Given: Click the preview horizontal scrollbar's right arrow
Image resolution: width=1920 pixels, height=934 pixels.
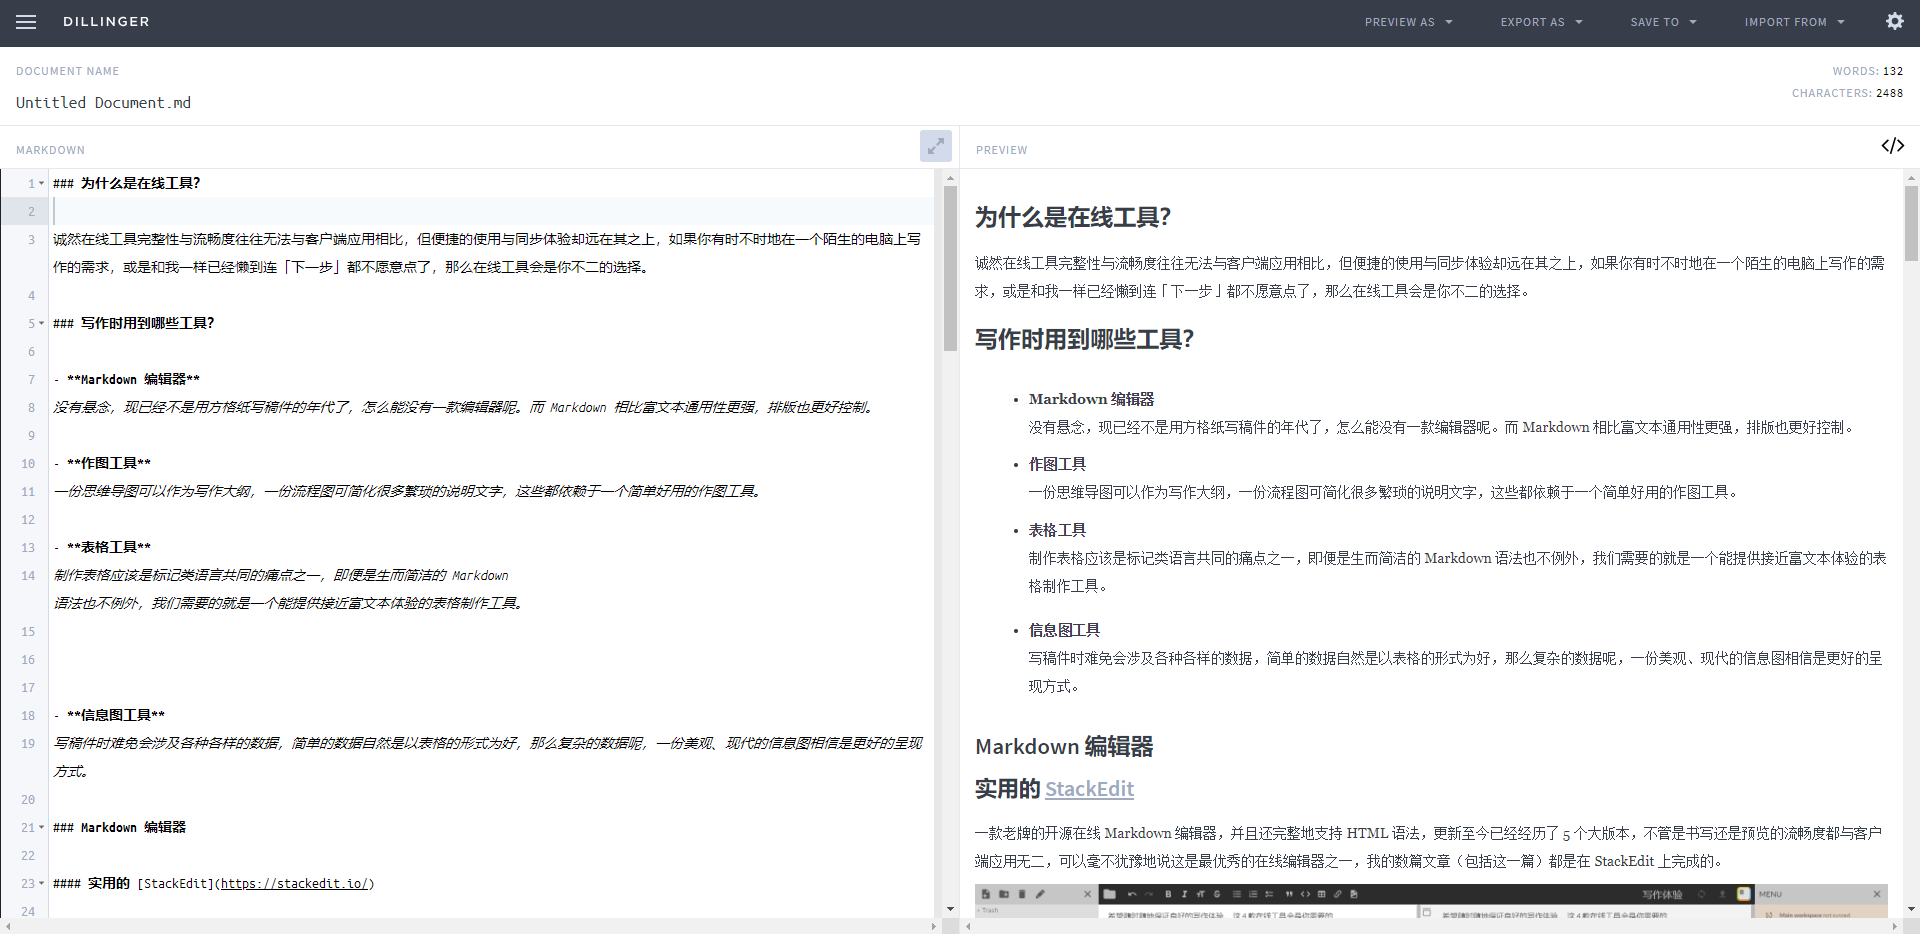Looking at the screenshot, I should pyautogui.click(x=1895, y=927).
